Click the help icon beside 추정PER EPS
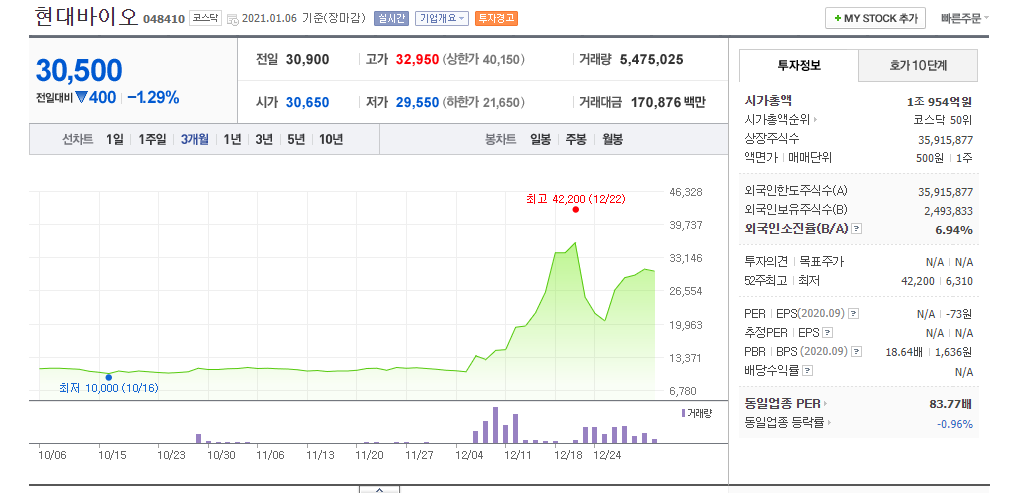1016x493 pixels. (x=827, y=333)
